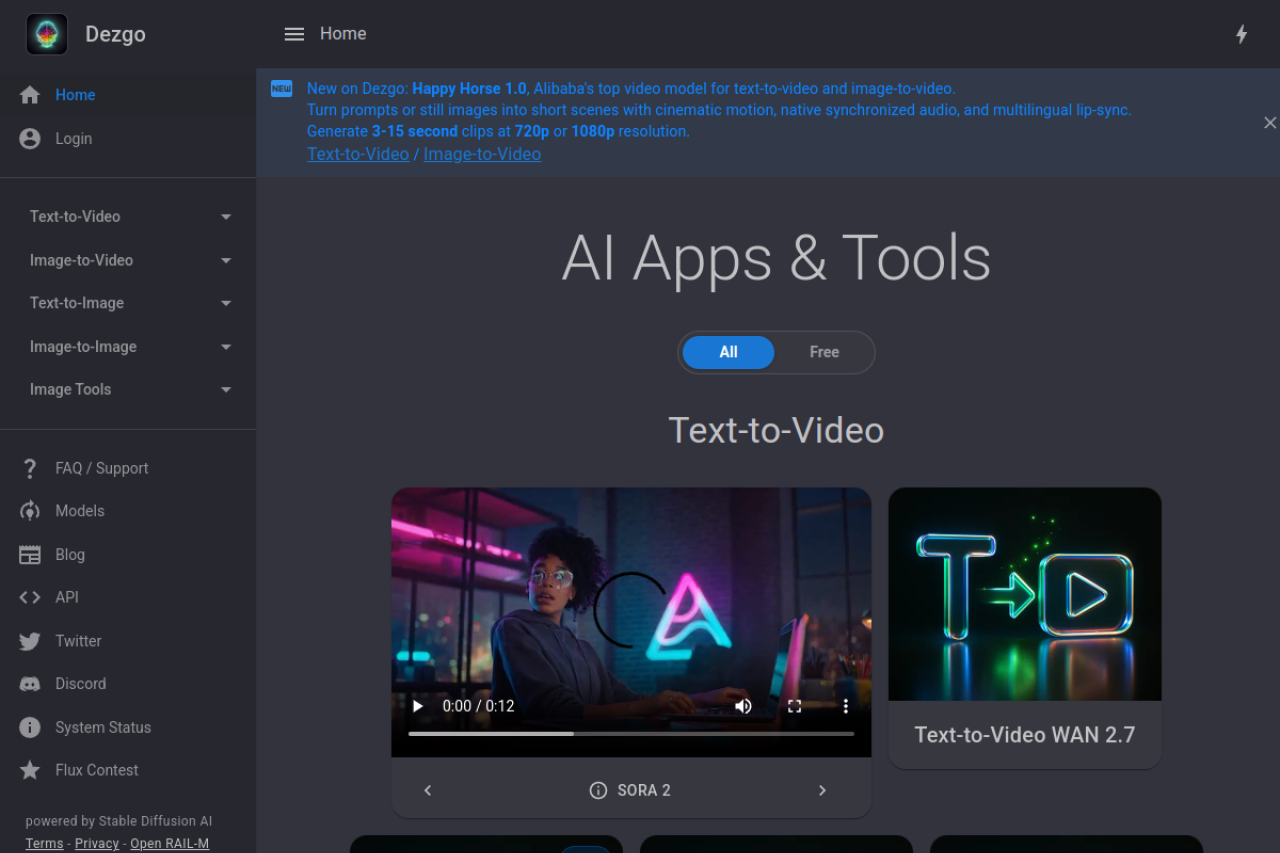Click the Discord icon in sidebar
Screen dimensions: 1280x853
pyautogui.click(x=30, y=684)
